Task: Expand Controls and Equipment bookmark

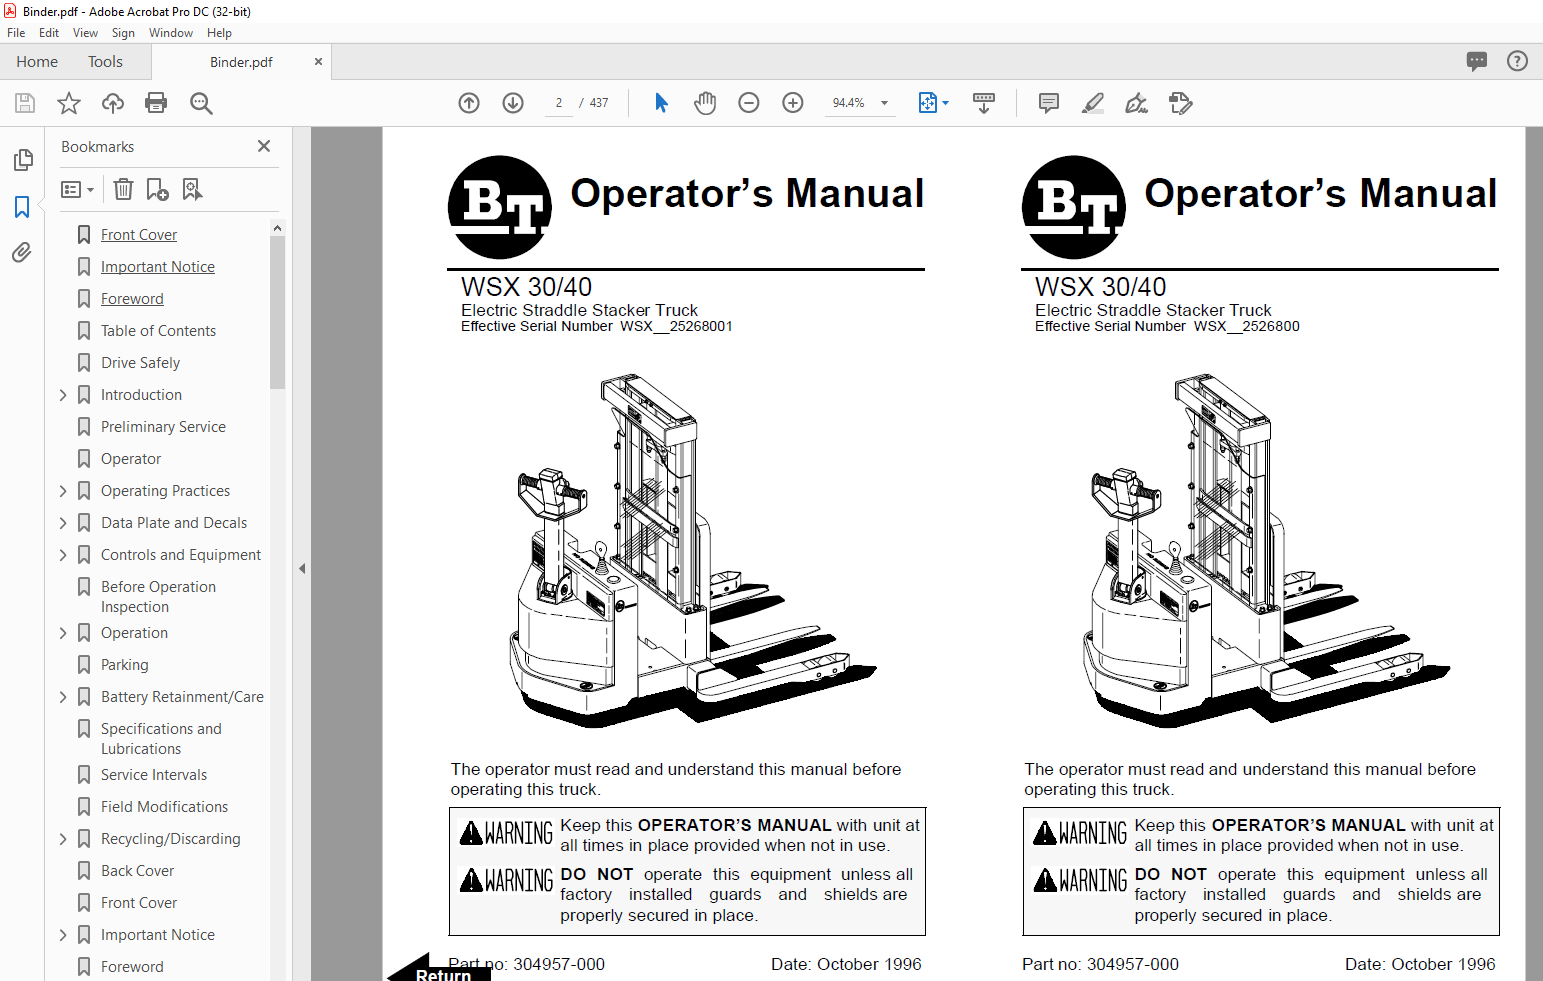Action: pyautogui.click(x=63, y=555)
